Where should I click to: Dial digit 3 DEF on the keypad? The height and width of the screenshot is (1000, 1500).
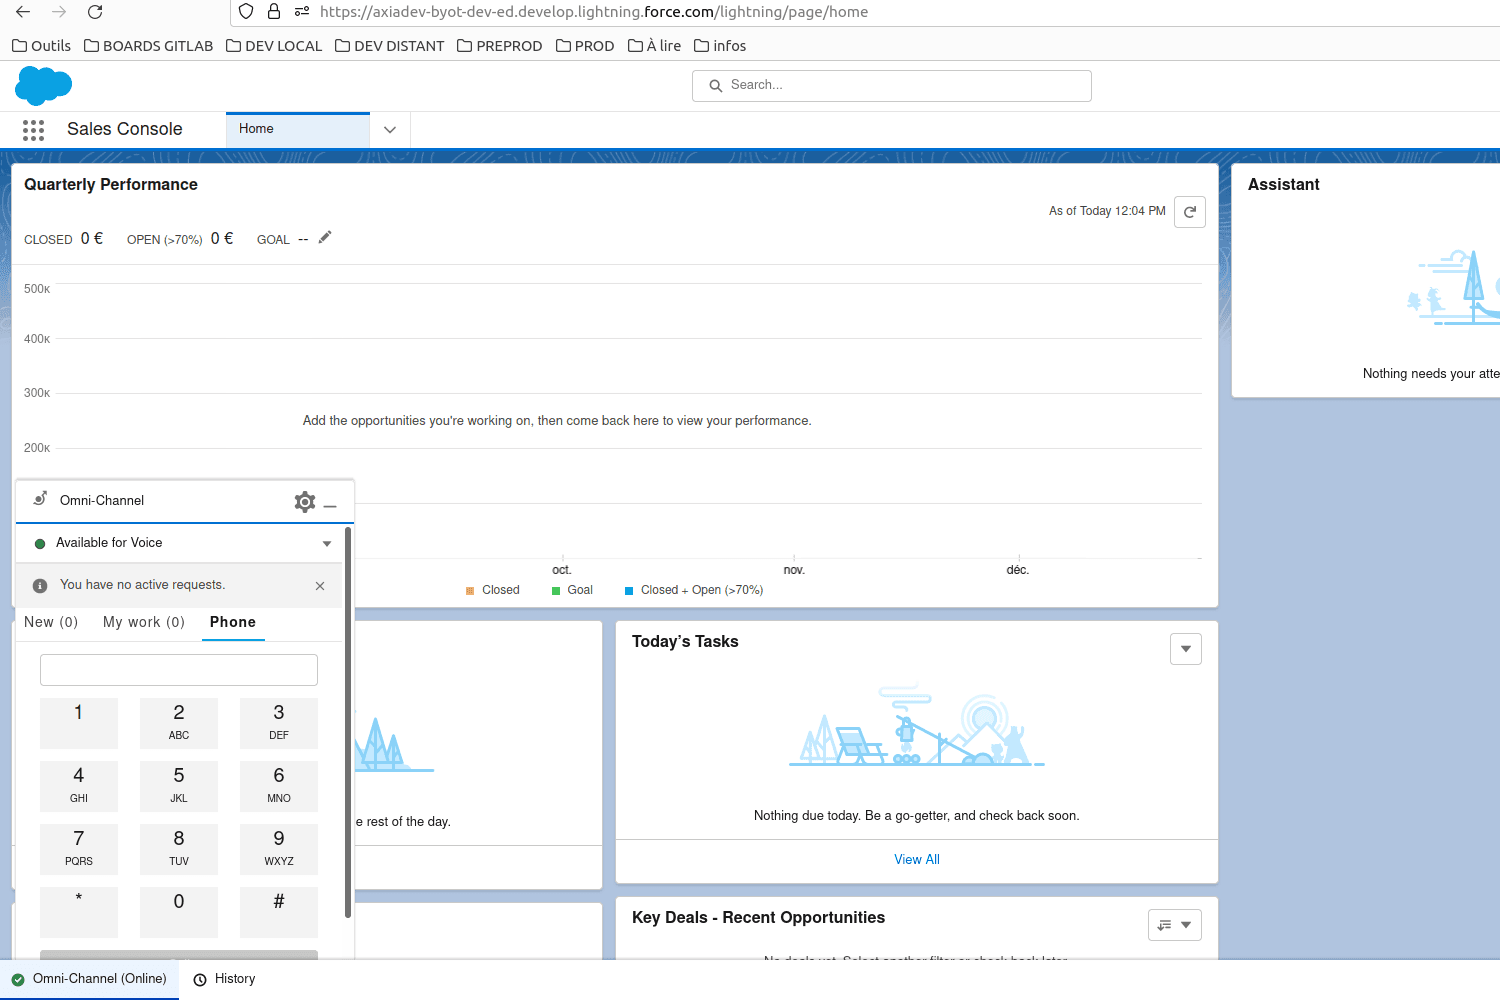(x=279, y=723)
